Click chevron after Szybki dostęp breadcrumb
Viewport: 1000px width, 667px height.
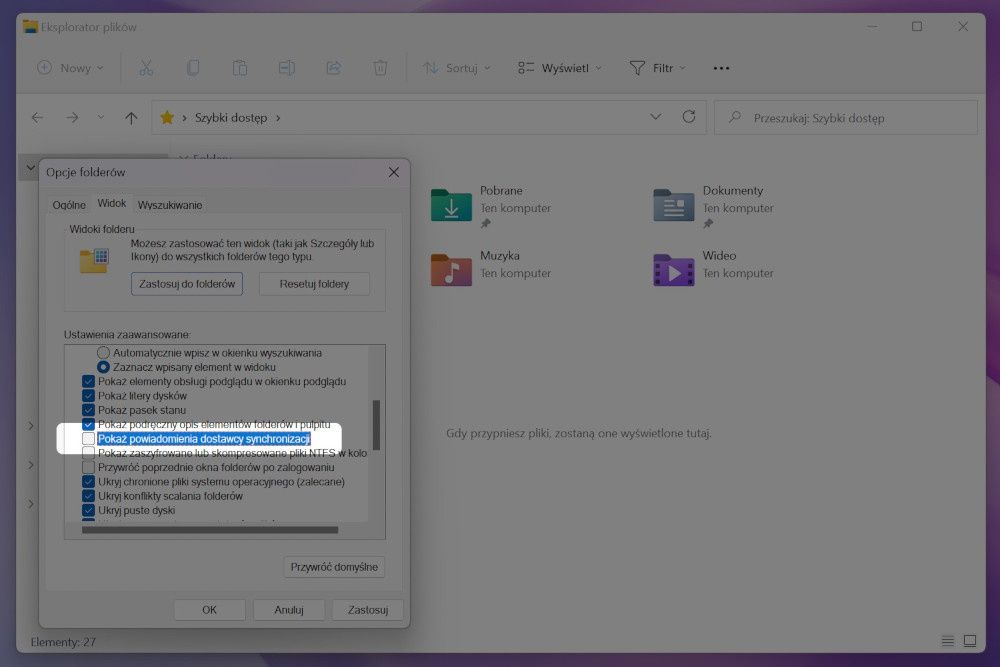pyautogui.click(x=278, y=118)
